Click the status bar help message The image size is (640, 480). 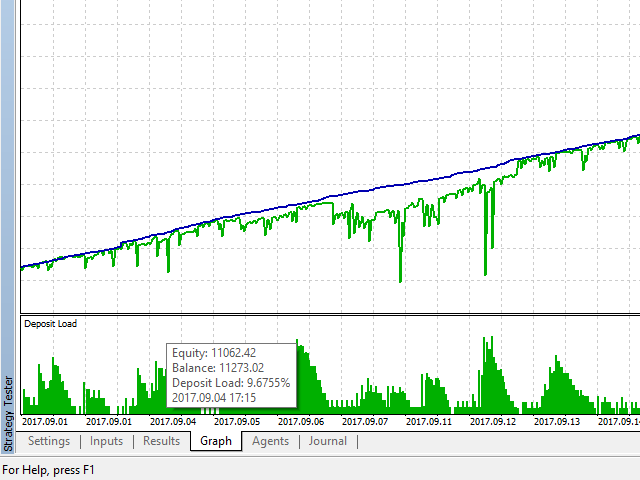tap(48, 470)
